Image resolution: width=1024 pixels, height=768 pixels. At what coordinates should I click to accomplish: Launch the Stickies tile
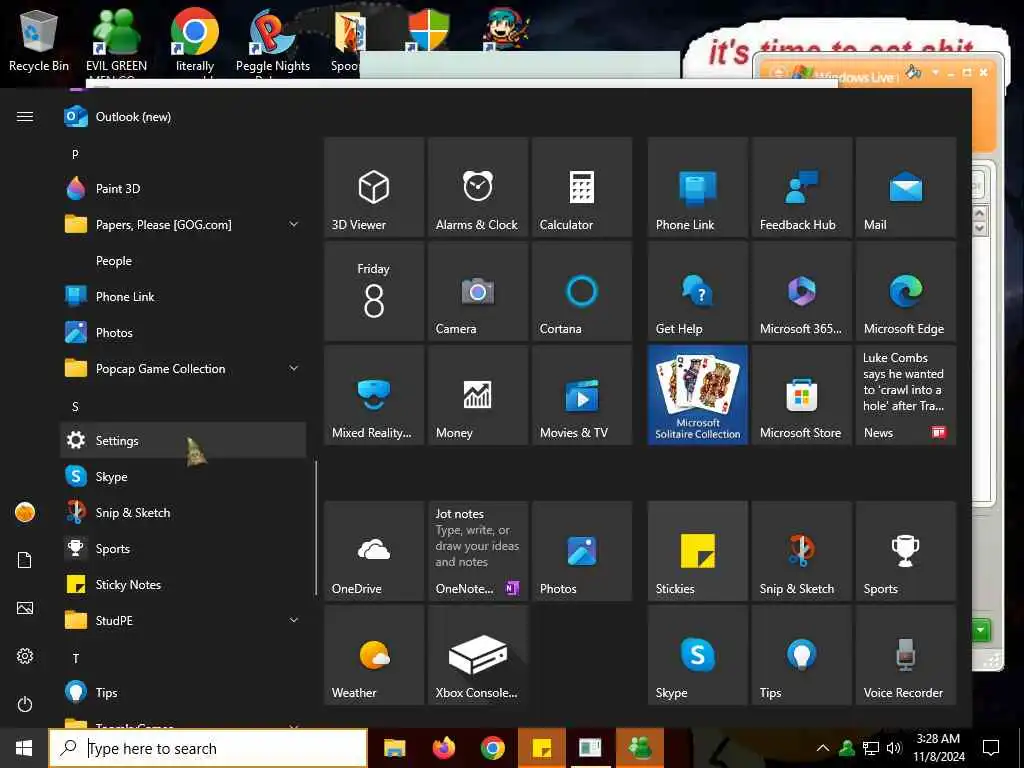point(697,551)
